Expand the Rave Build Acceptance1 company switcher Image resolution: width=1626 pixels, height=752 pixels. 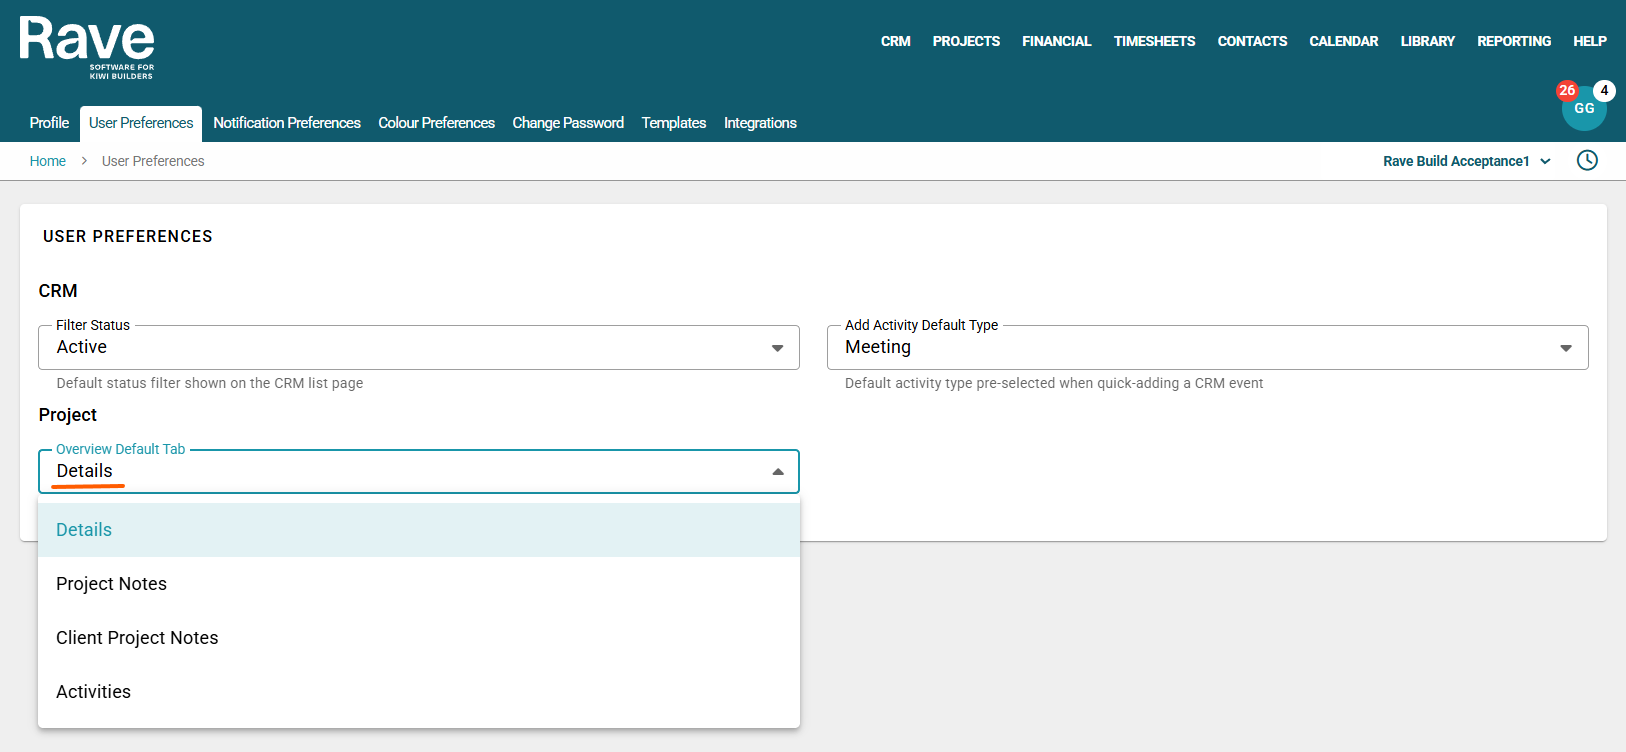pos(1467,161)
